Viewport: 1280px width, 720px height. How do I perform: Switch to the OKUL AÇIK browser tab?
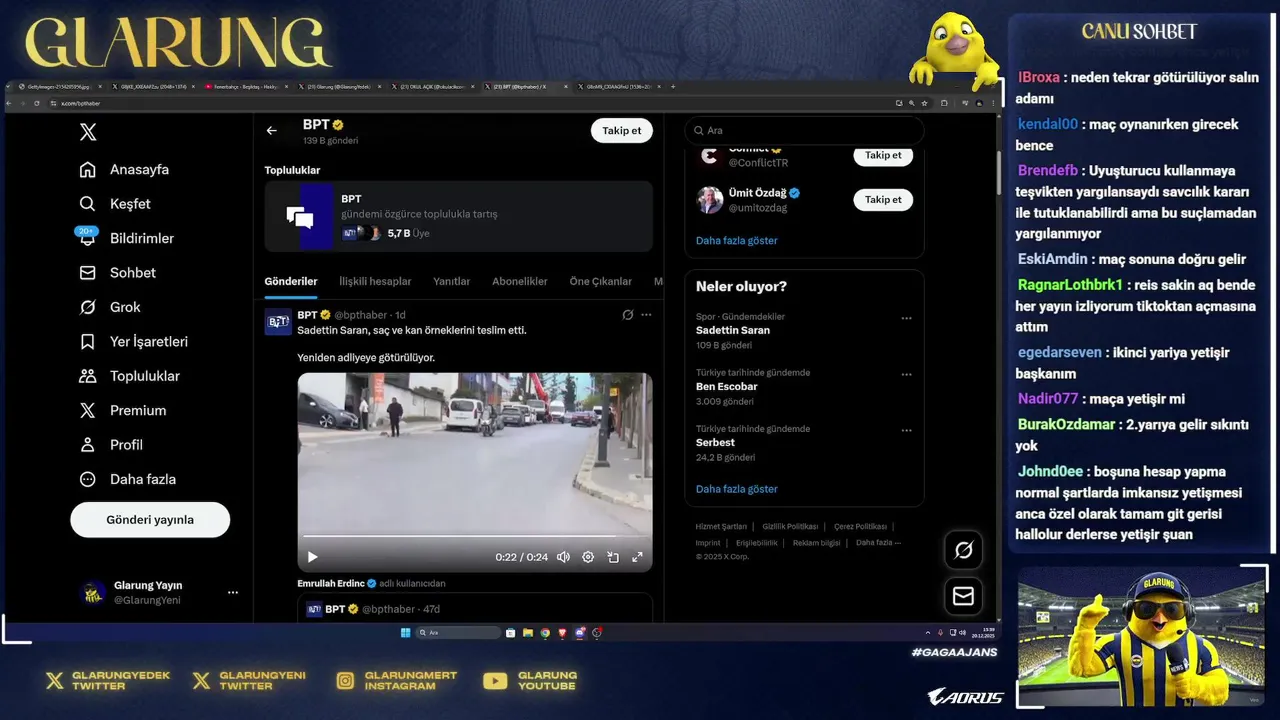(434, 87)
